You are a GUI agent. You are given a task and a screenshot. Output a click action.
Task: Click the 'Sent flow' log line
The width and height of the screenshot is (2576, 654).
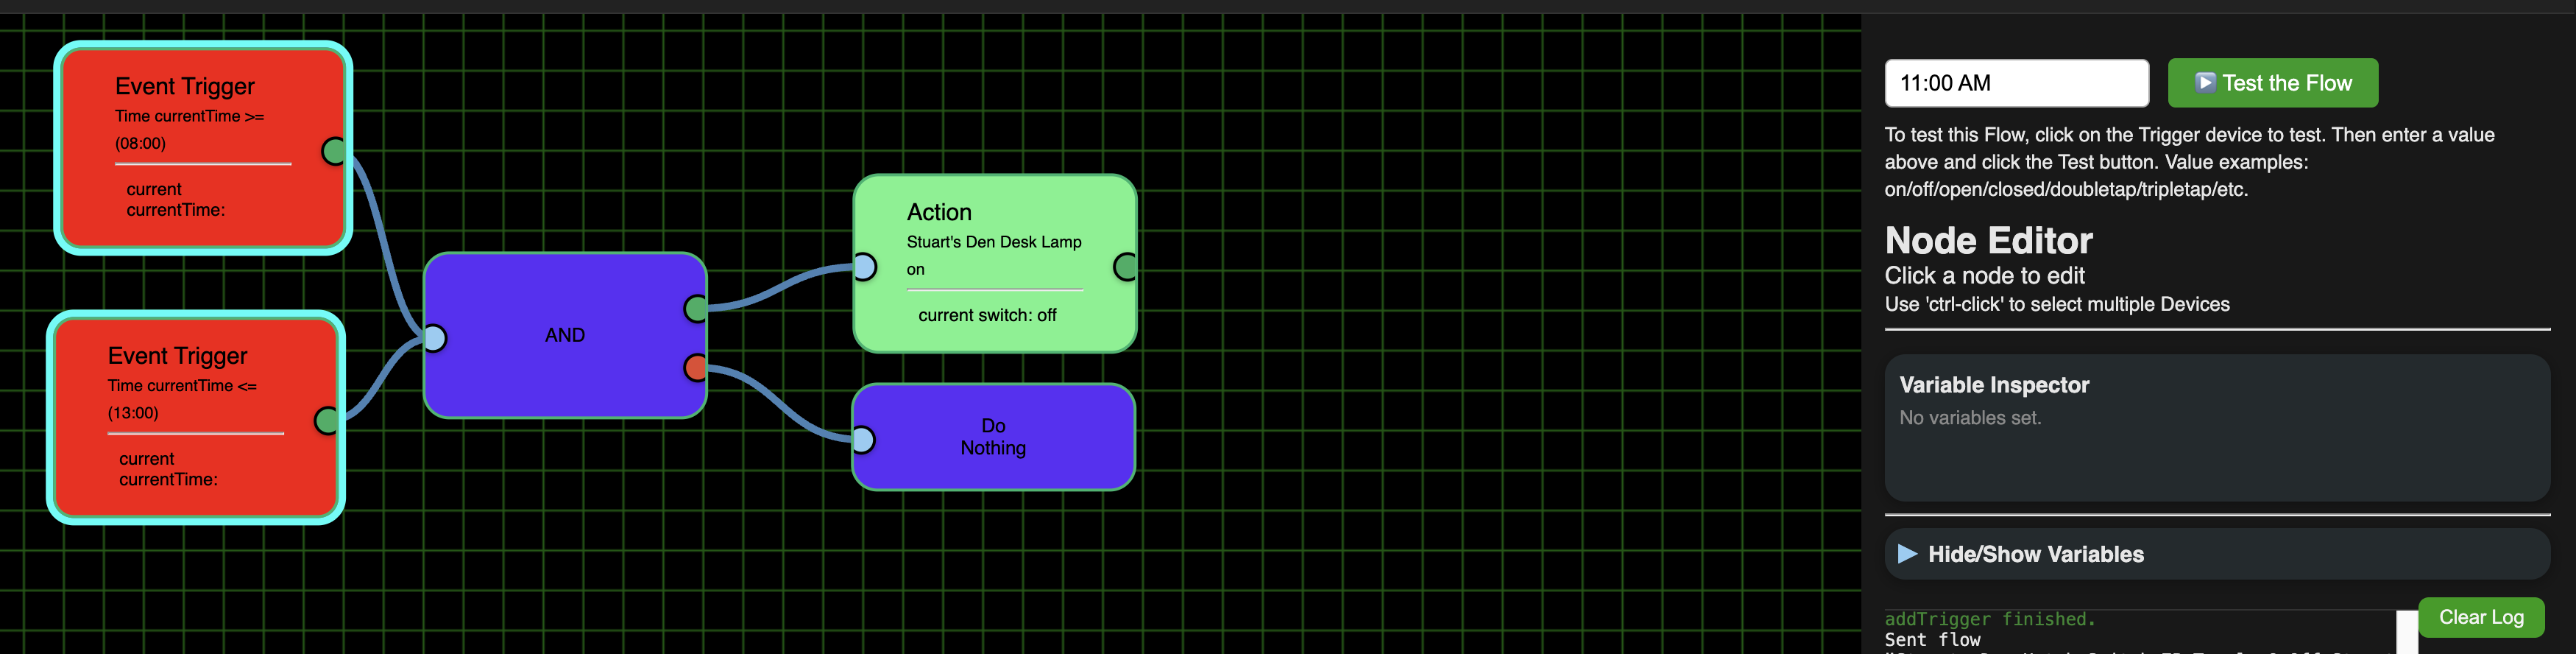[1932, 640]
